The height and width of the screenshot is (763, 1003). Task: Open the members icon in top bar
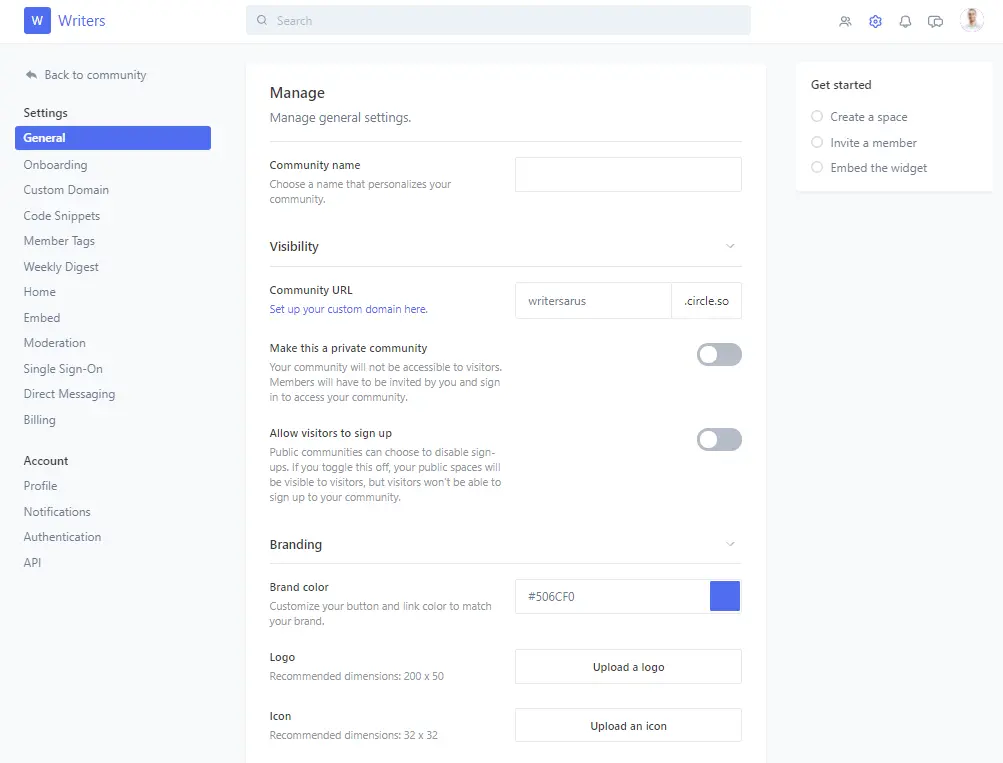pos(845,21)
